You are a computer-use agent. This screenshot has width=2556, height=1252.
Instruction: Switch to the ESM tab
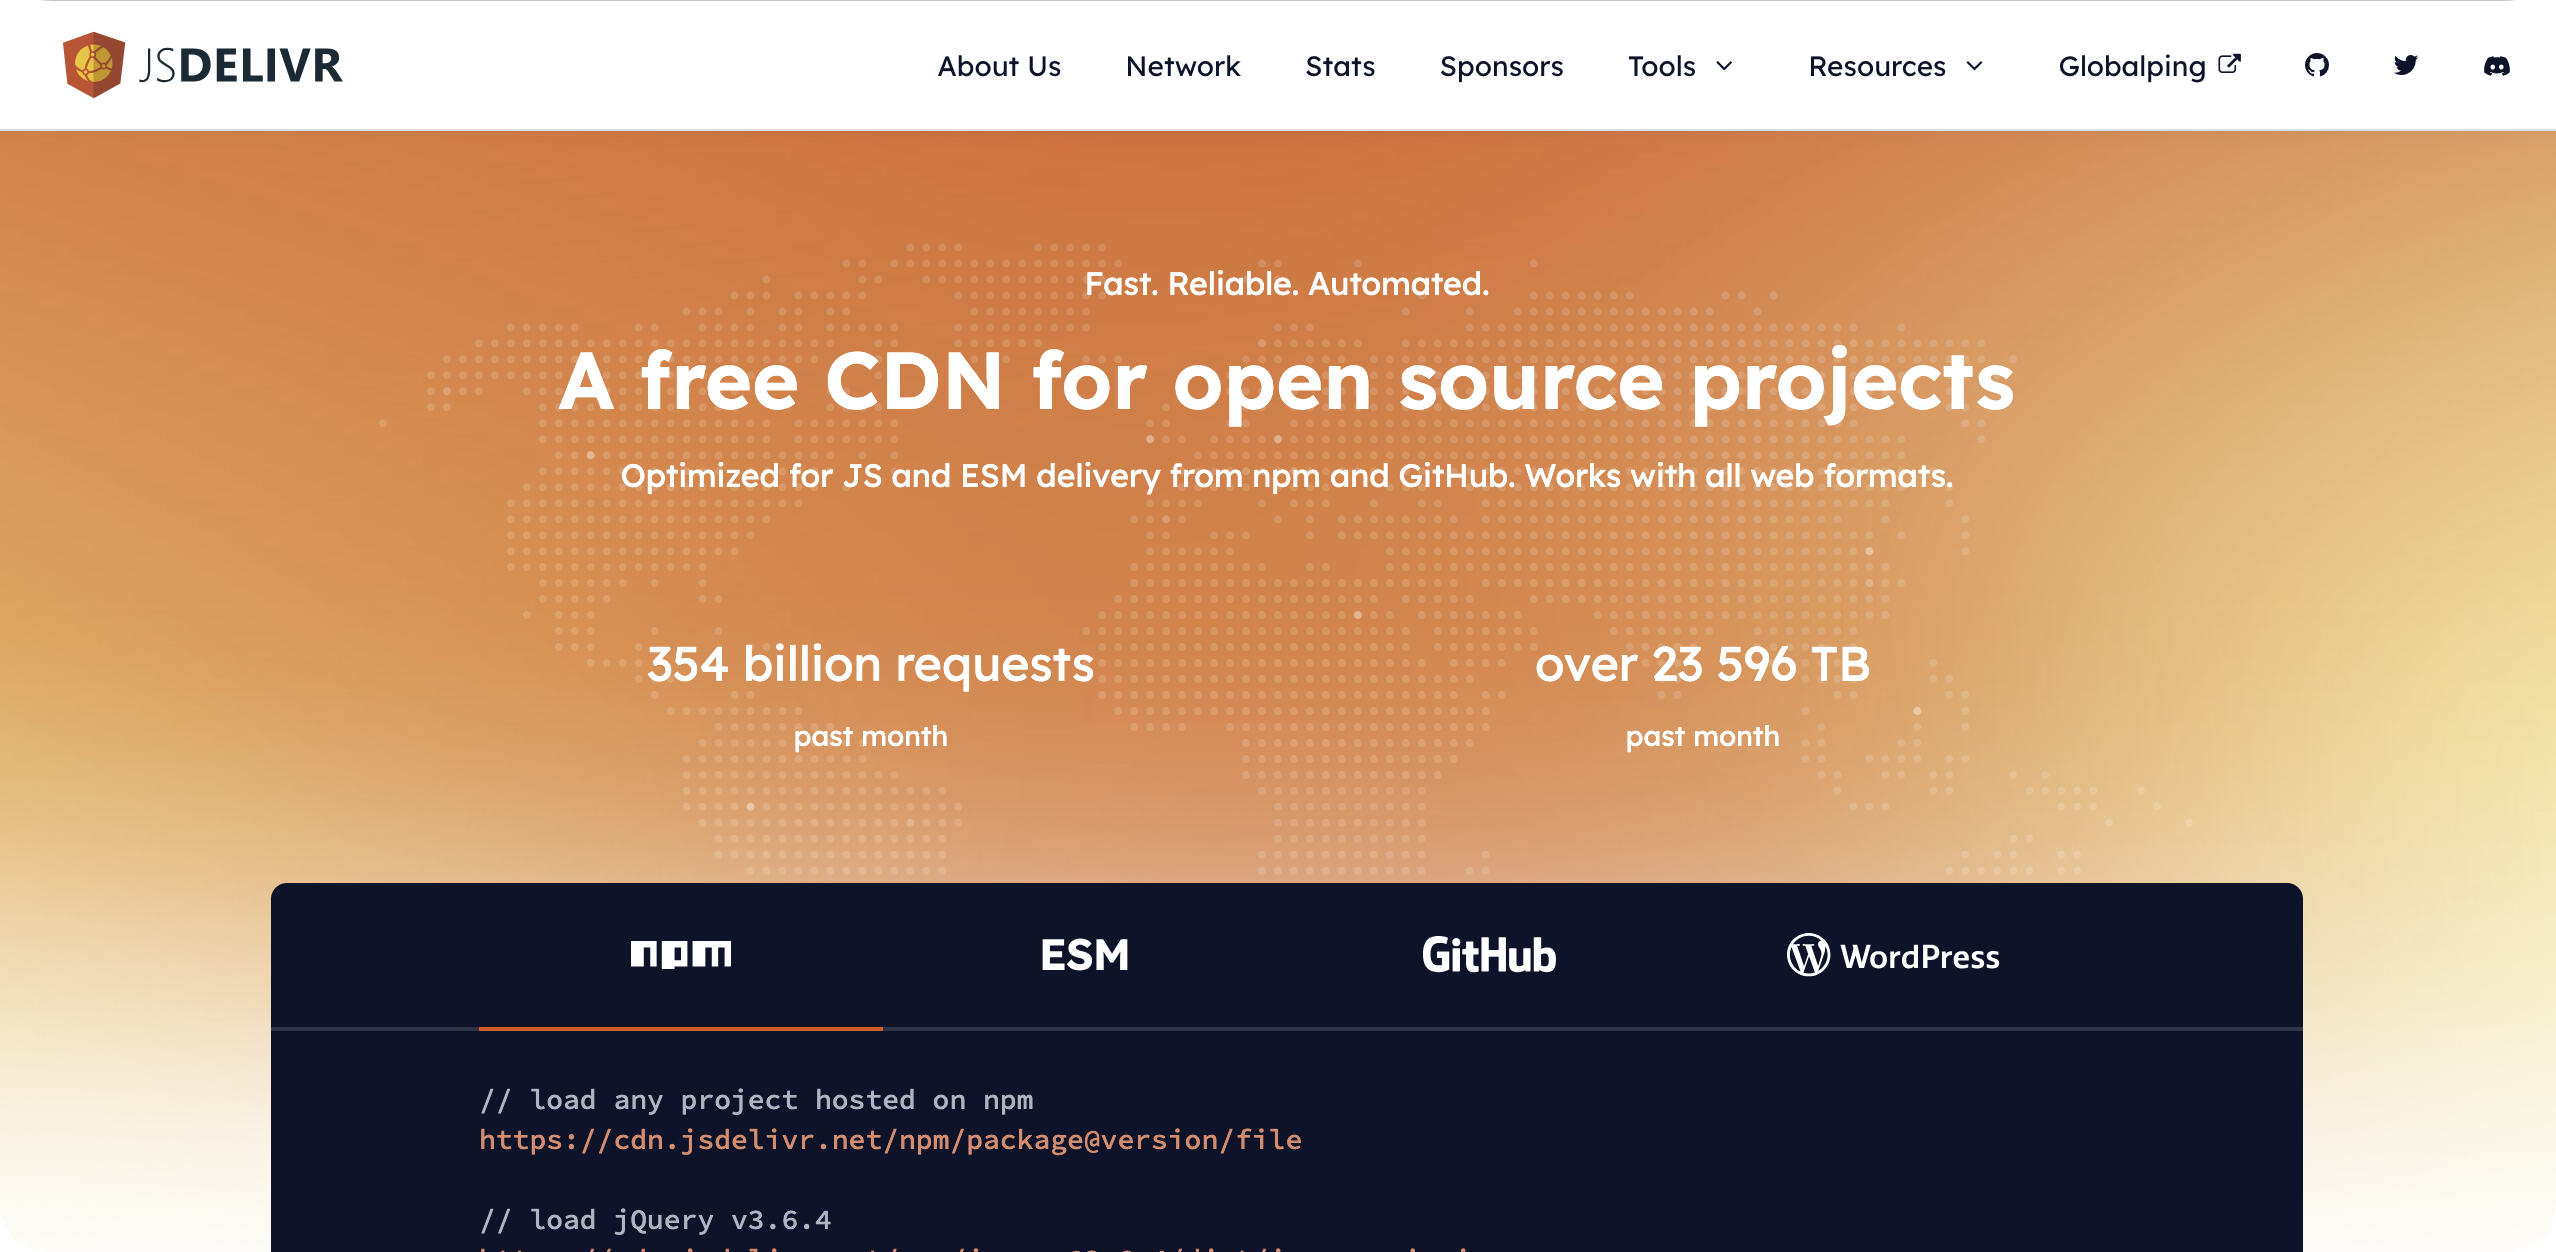coord(1084,955)
